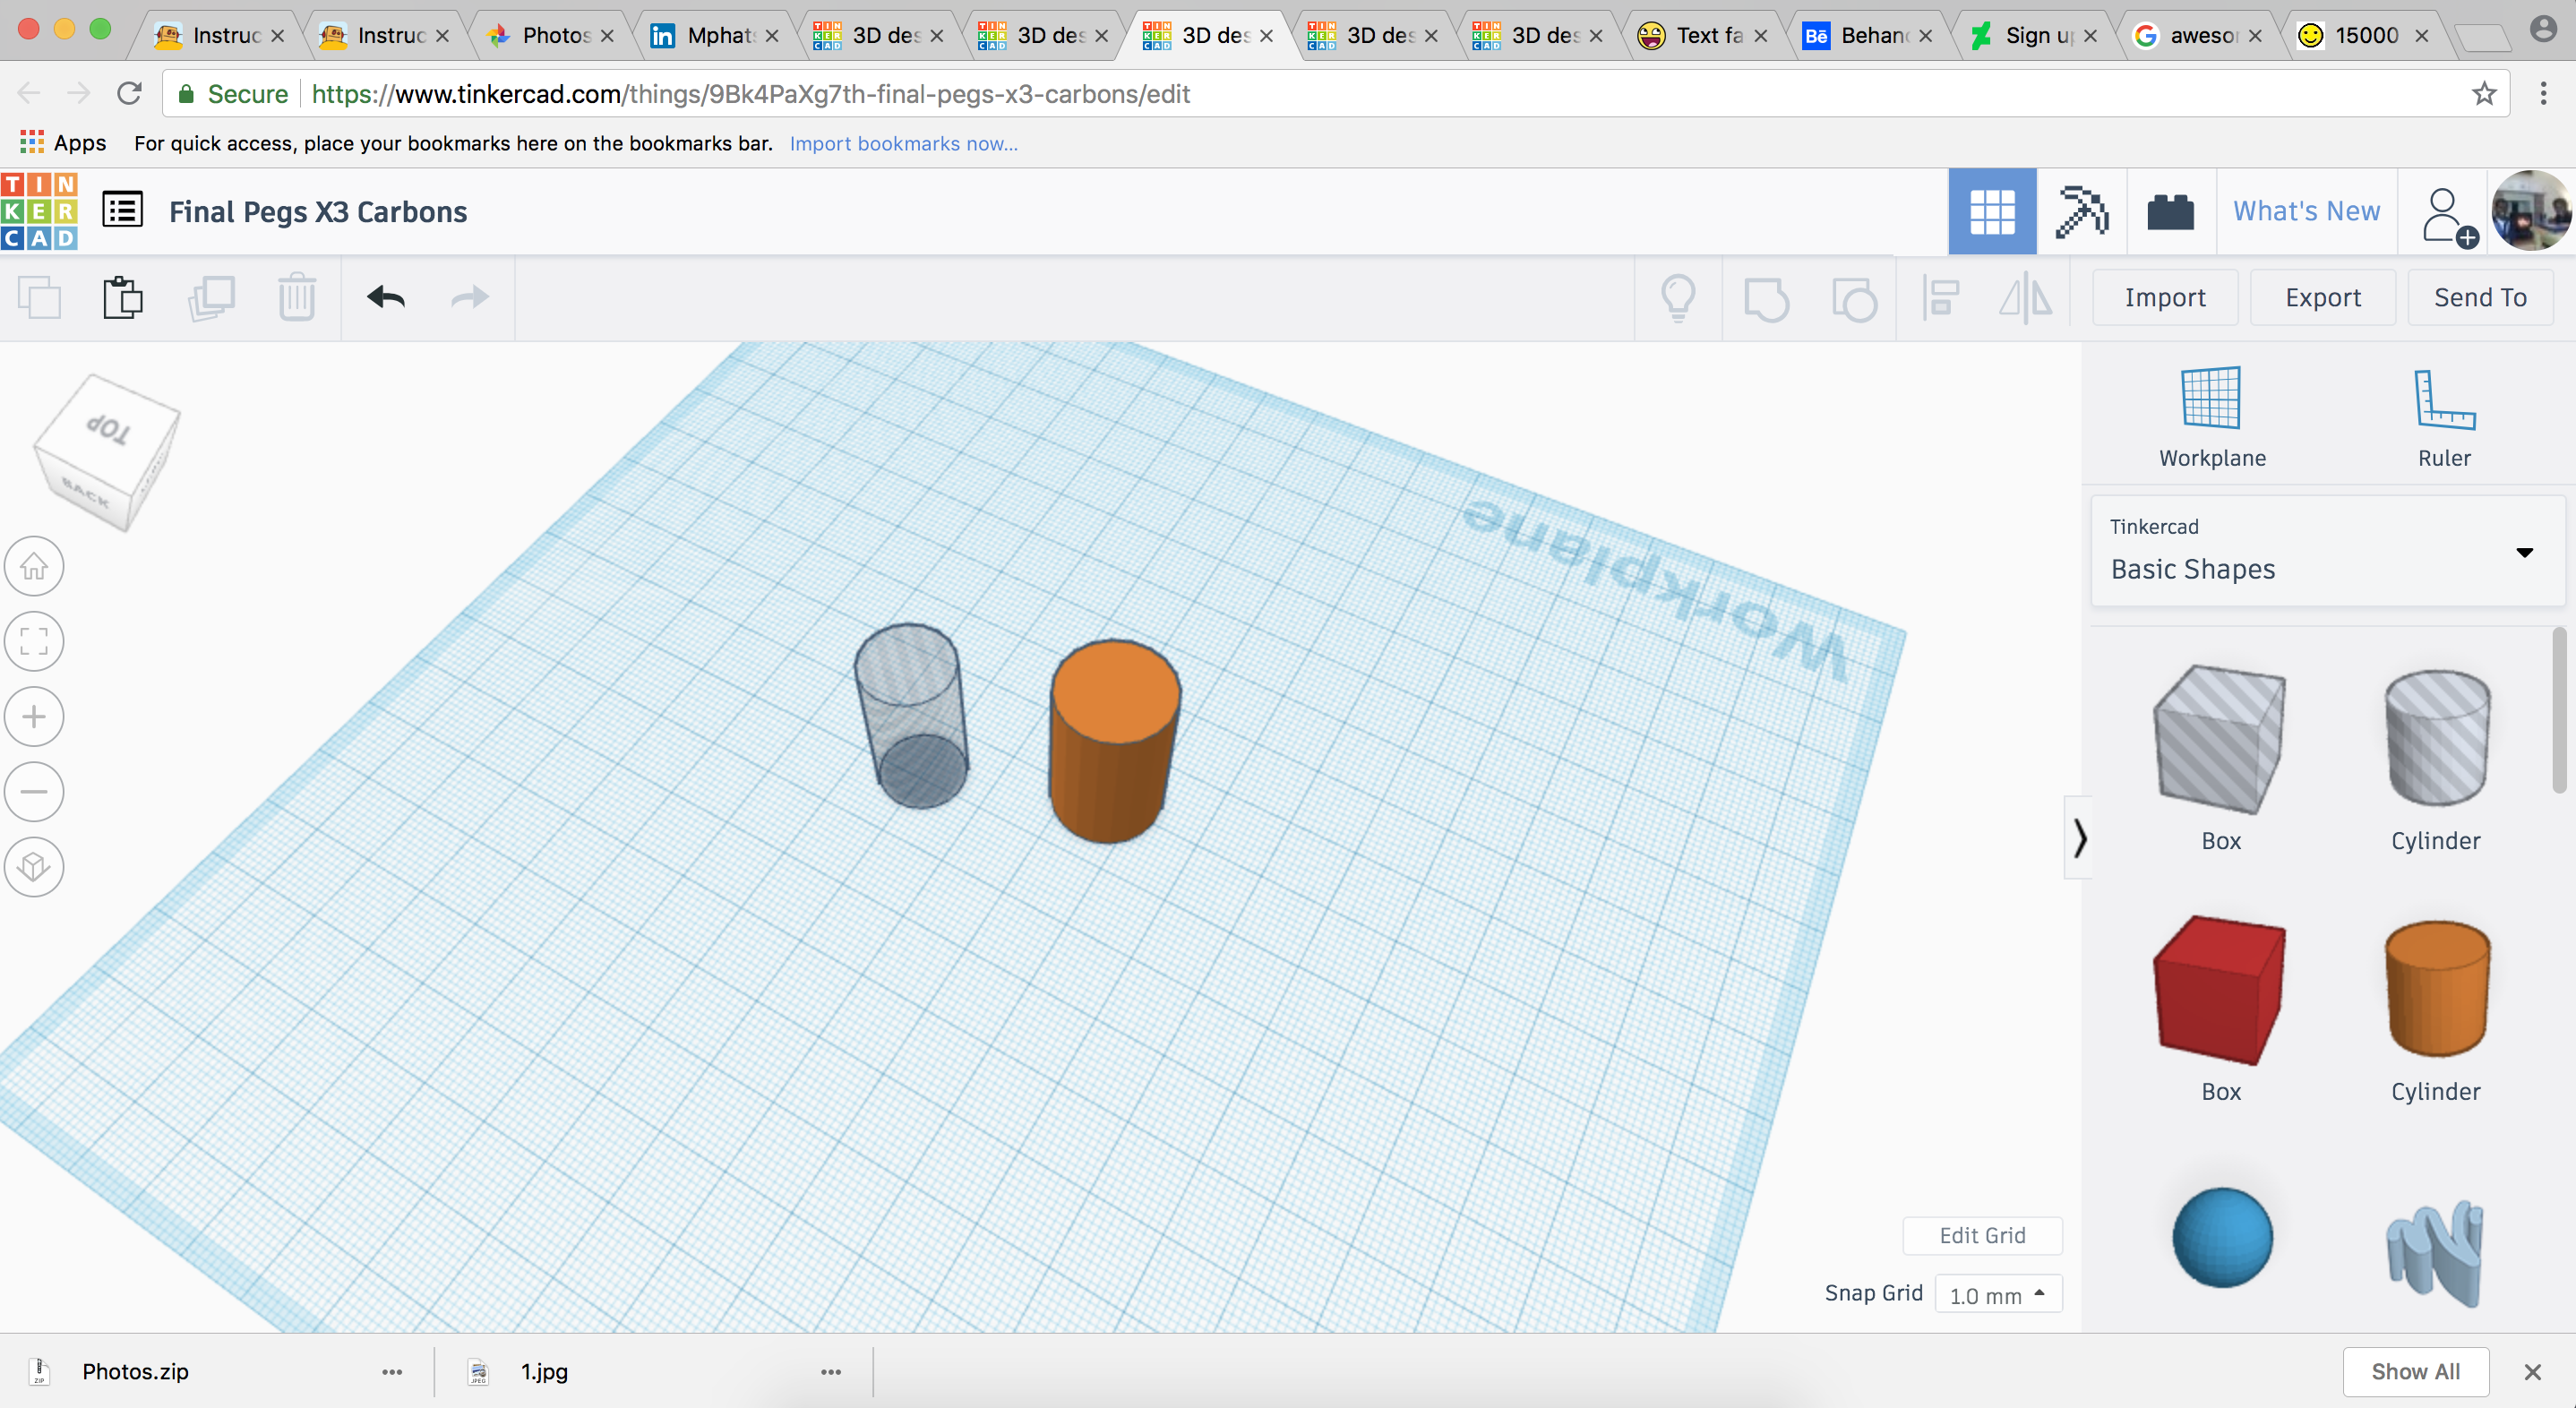Click the Undo arrow icon
The width and height of the screenshot is (2576, 1408).
point(386,297)
